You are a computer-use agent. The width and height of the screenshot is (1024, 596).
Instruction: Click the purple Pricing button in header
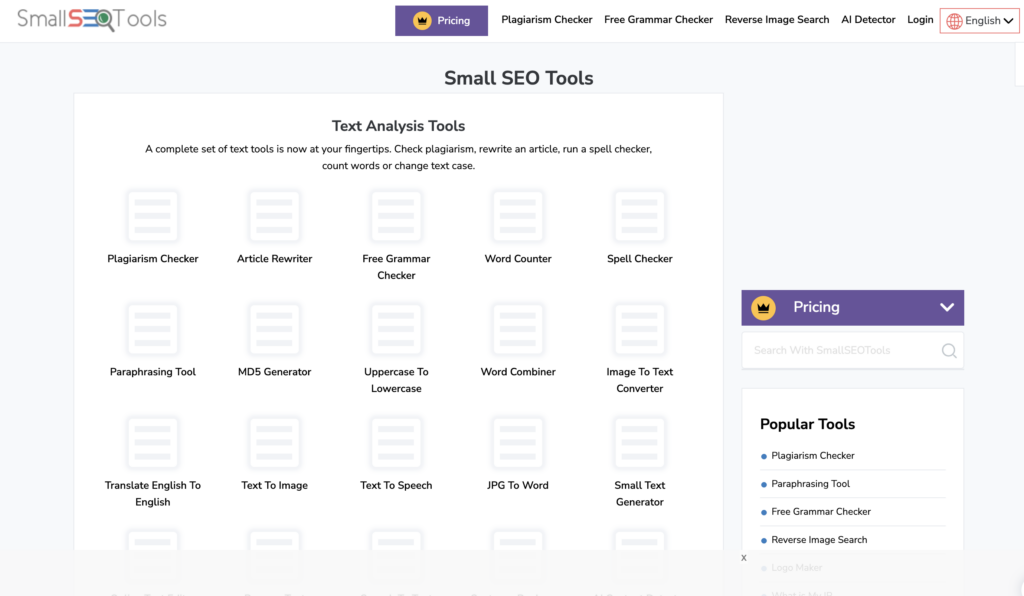click(441, 21)
